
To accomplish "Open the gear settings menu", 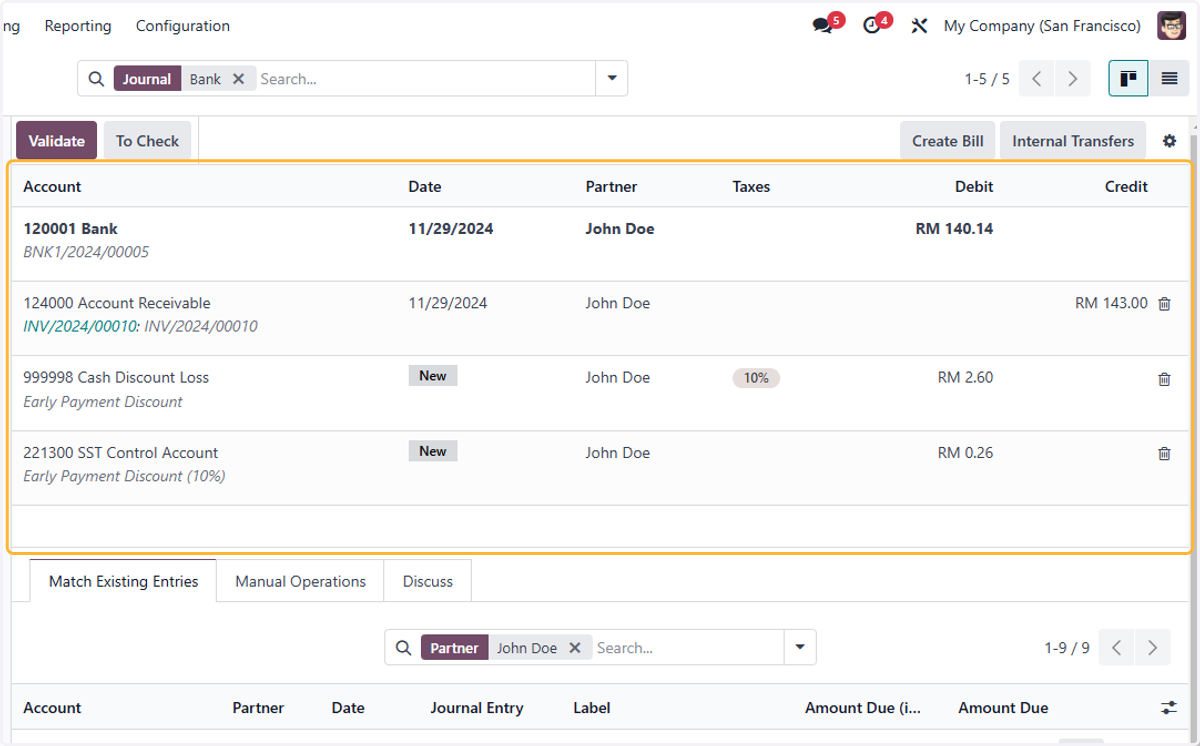I will click(x=1169, y=141).
